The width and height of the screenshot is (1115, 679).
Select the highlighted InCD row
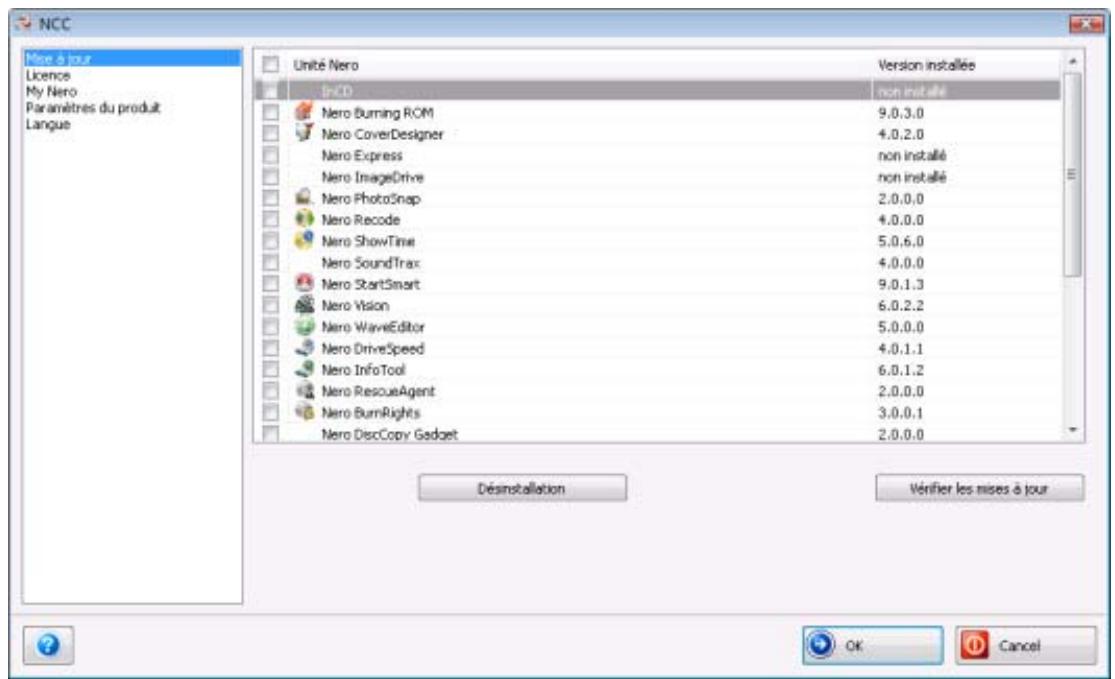tap(657, 90)
